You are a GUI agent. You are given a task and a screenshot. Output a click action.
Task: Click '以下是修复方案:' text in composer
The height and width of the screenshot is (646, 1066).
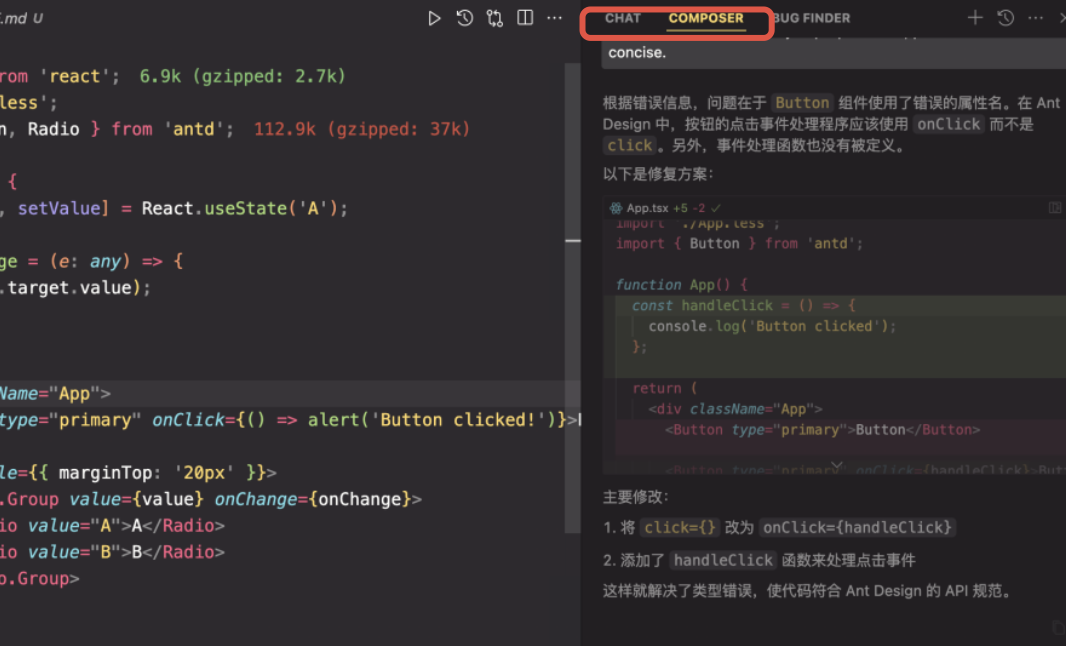point(658,174)
